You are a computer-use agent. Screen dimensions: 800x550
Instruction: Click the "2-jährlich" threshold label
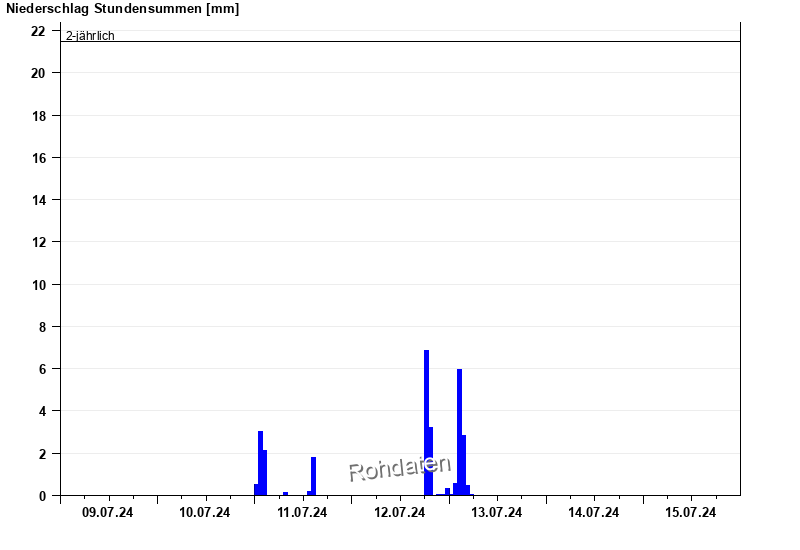[90, 36]
